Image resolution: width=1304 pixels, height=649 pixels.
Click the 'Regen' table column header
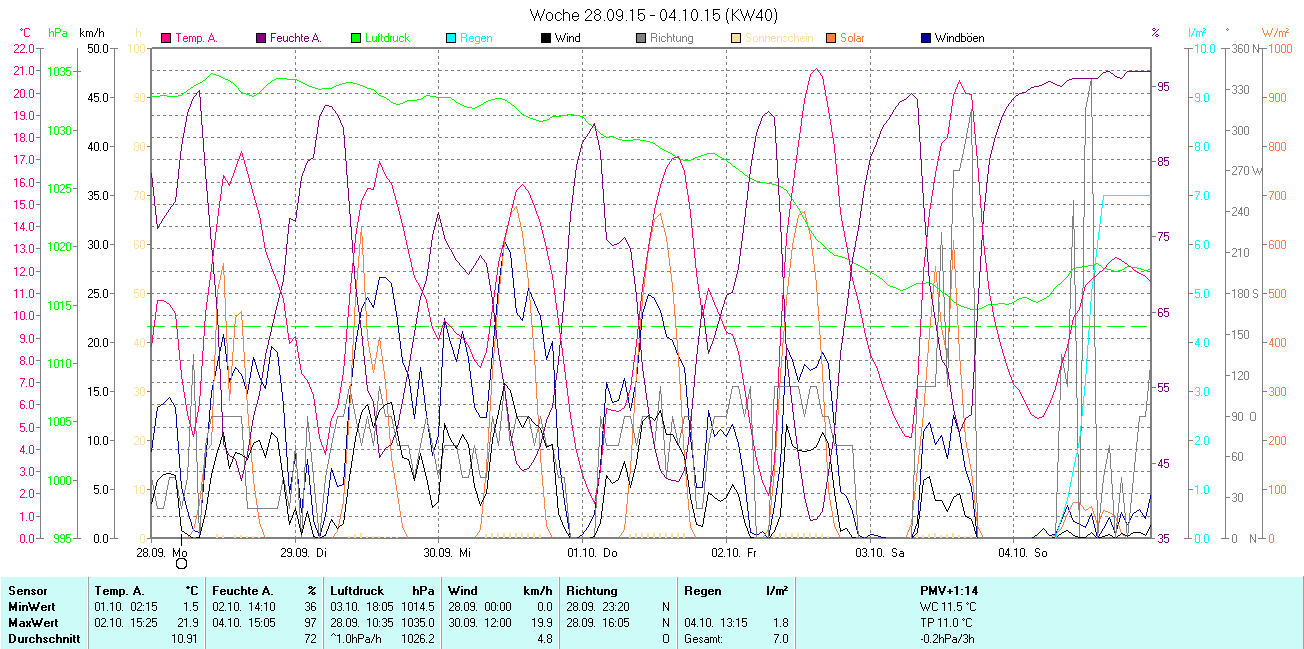click(703, 591)
